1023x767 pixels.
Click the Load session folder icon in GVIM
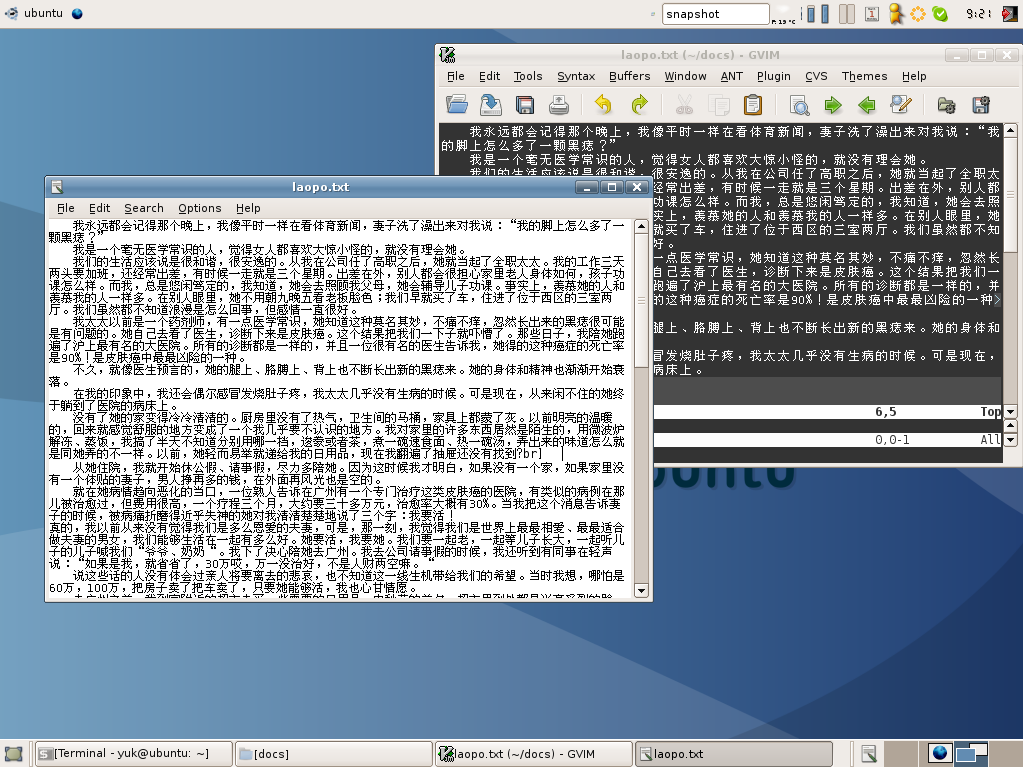click(x=946, y=104)
